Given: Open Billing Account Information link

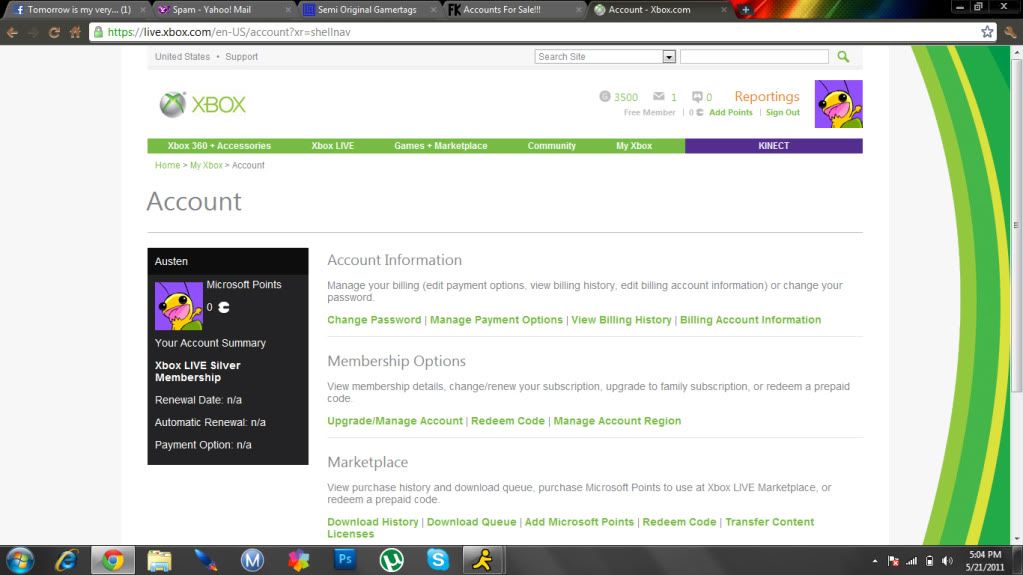Looking at the screenshot, I should pos(751,320).
